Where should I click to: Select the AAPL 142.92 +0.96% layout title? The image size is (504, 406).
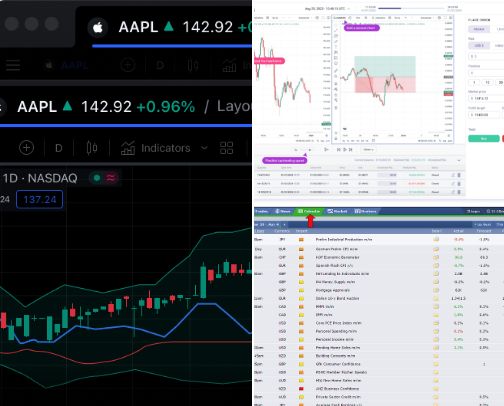pyautogui.click(x=106, y=107)
